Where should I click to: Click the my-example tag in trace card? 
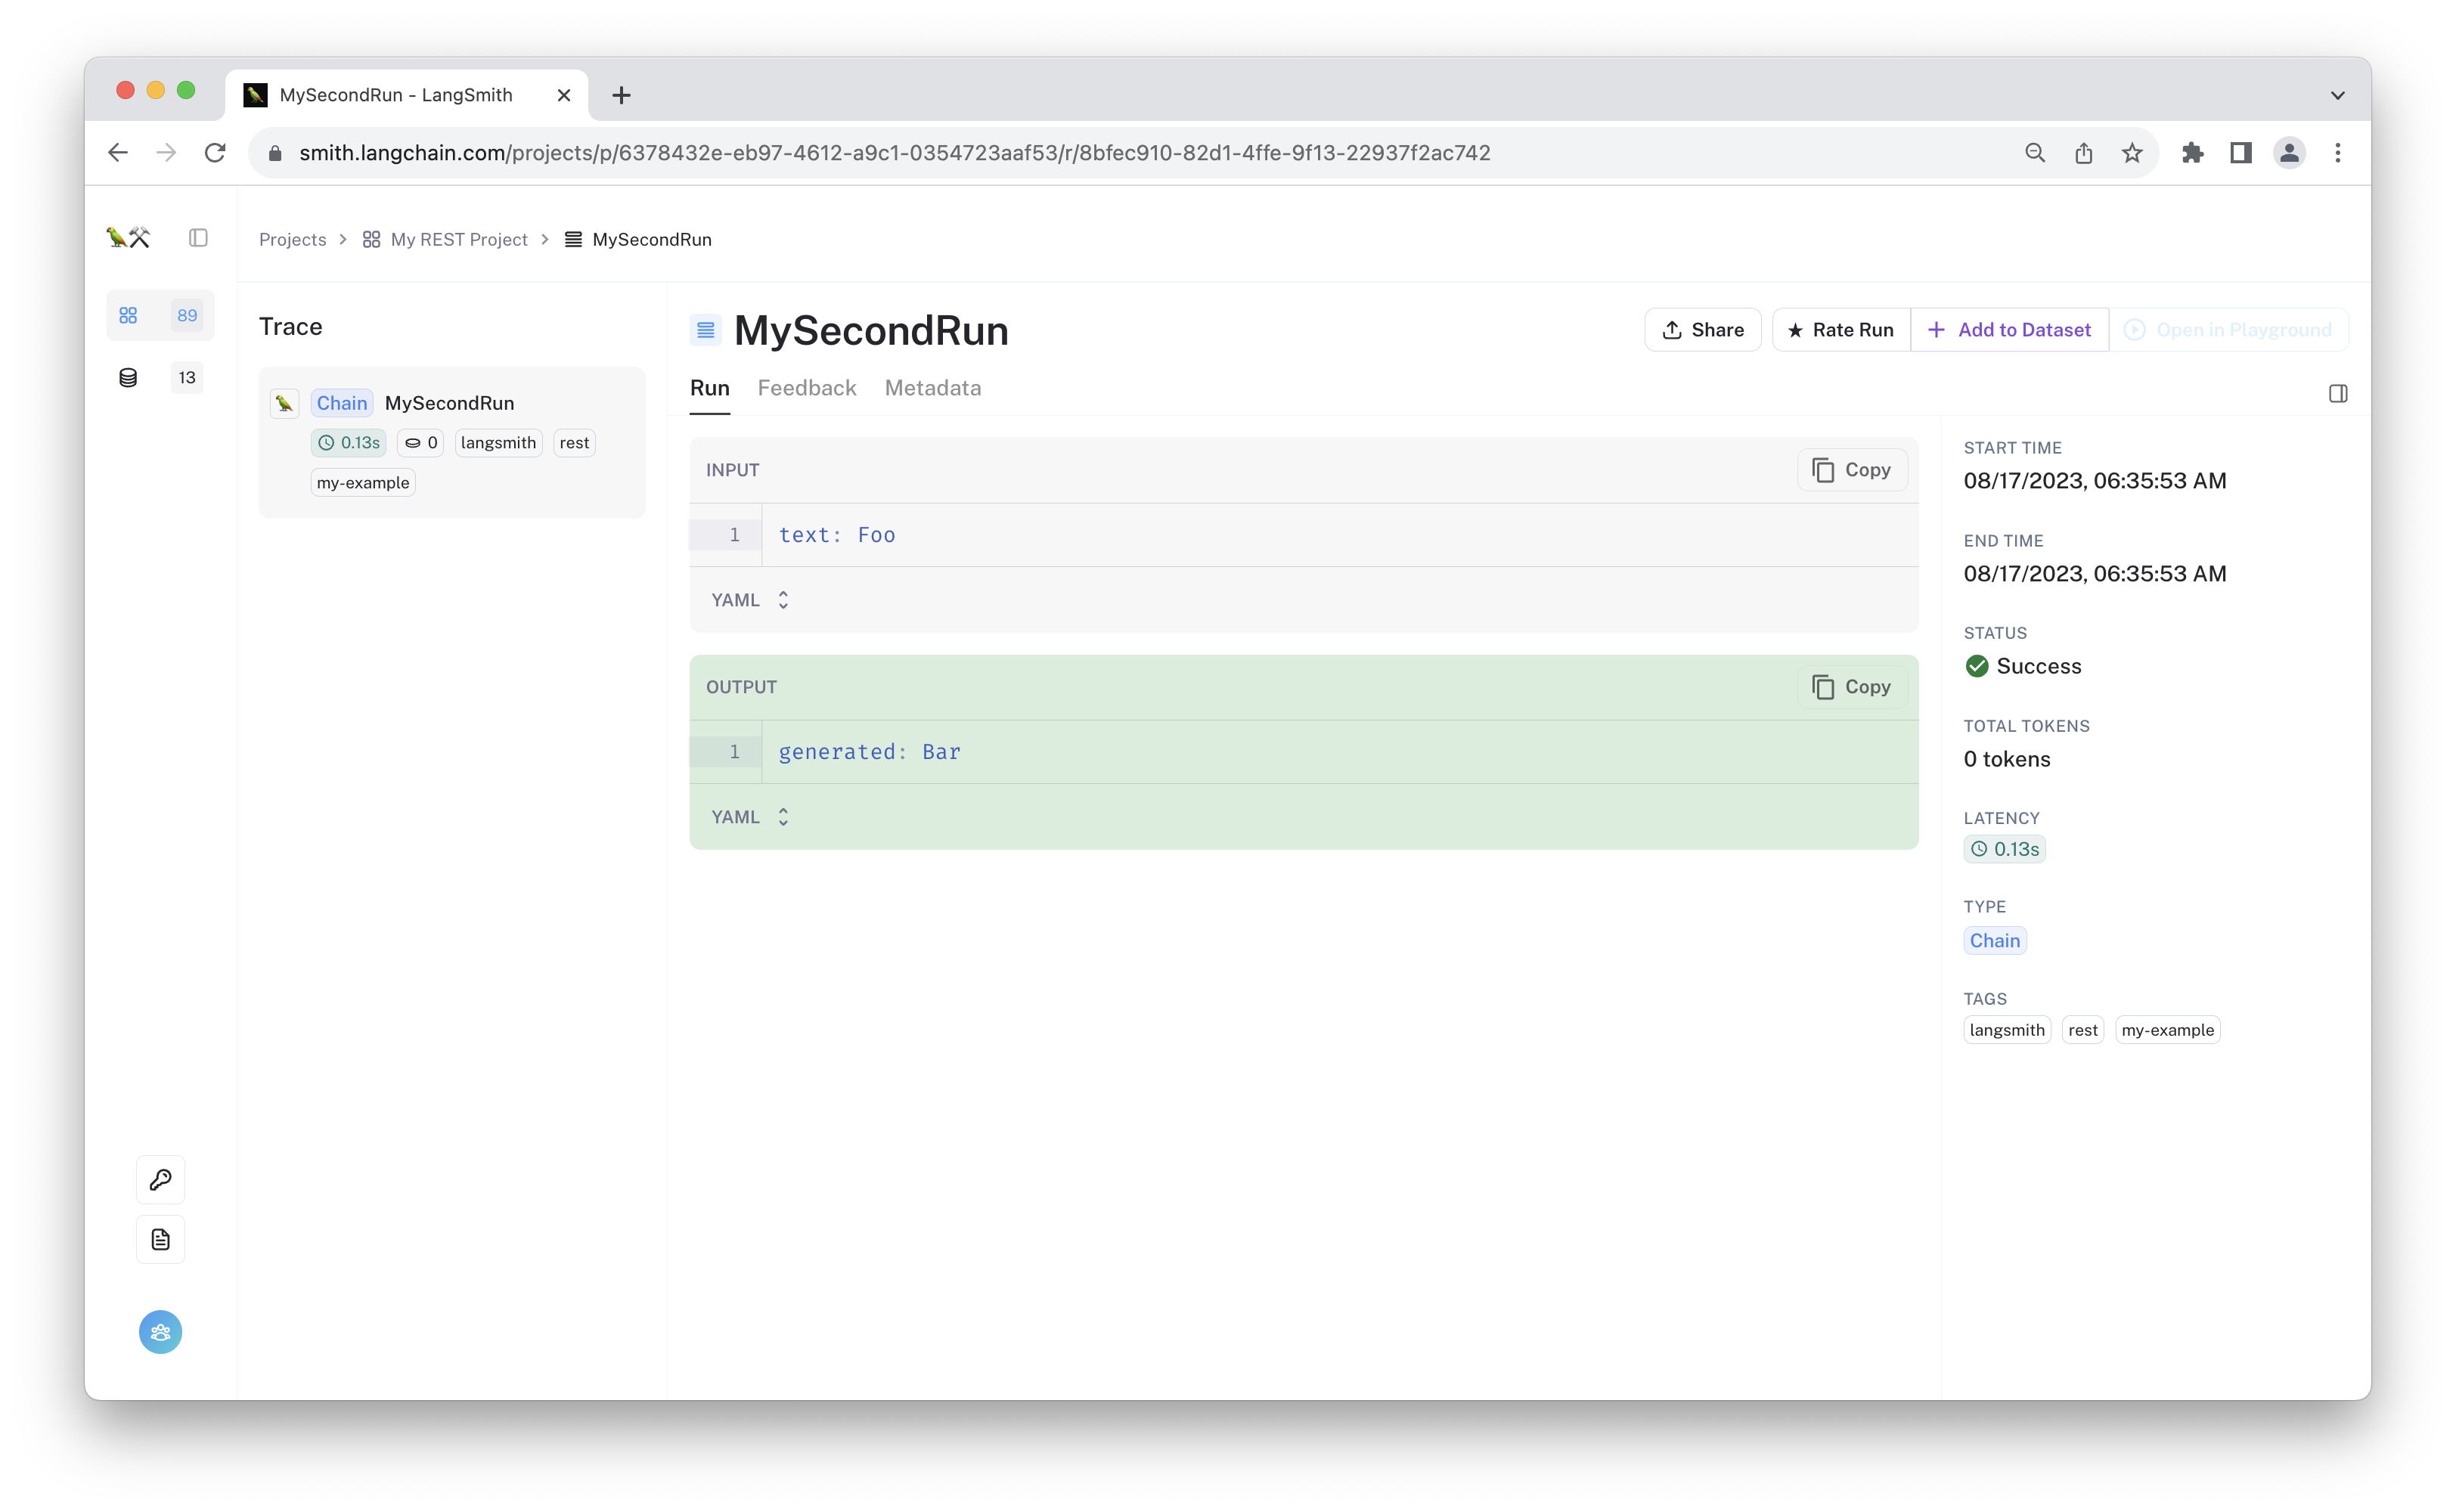[363, 483]
